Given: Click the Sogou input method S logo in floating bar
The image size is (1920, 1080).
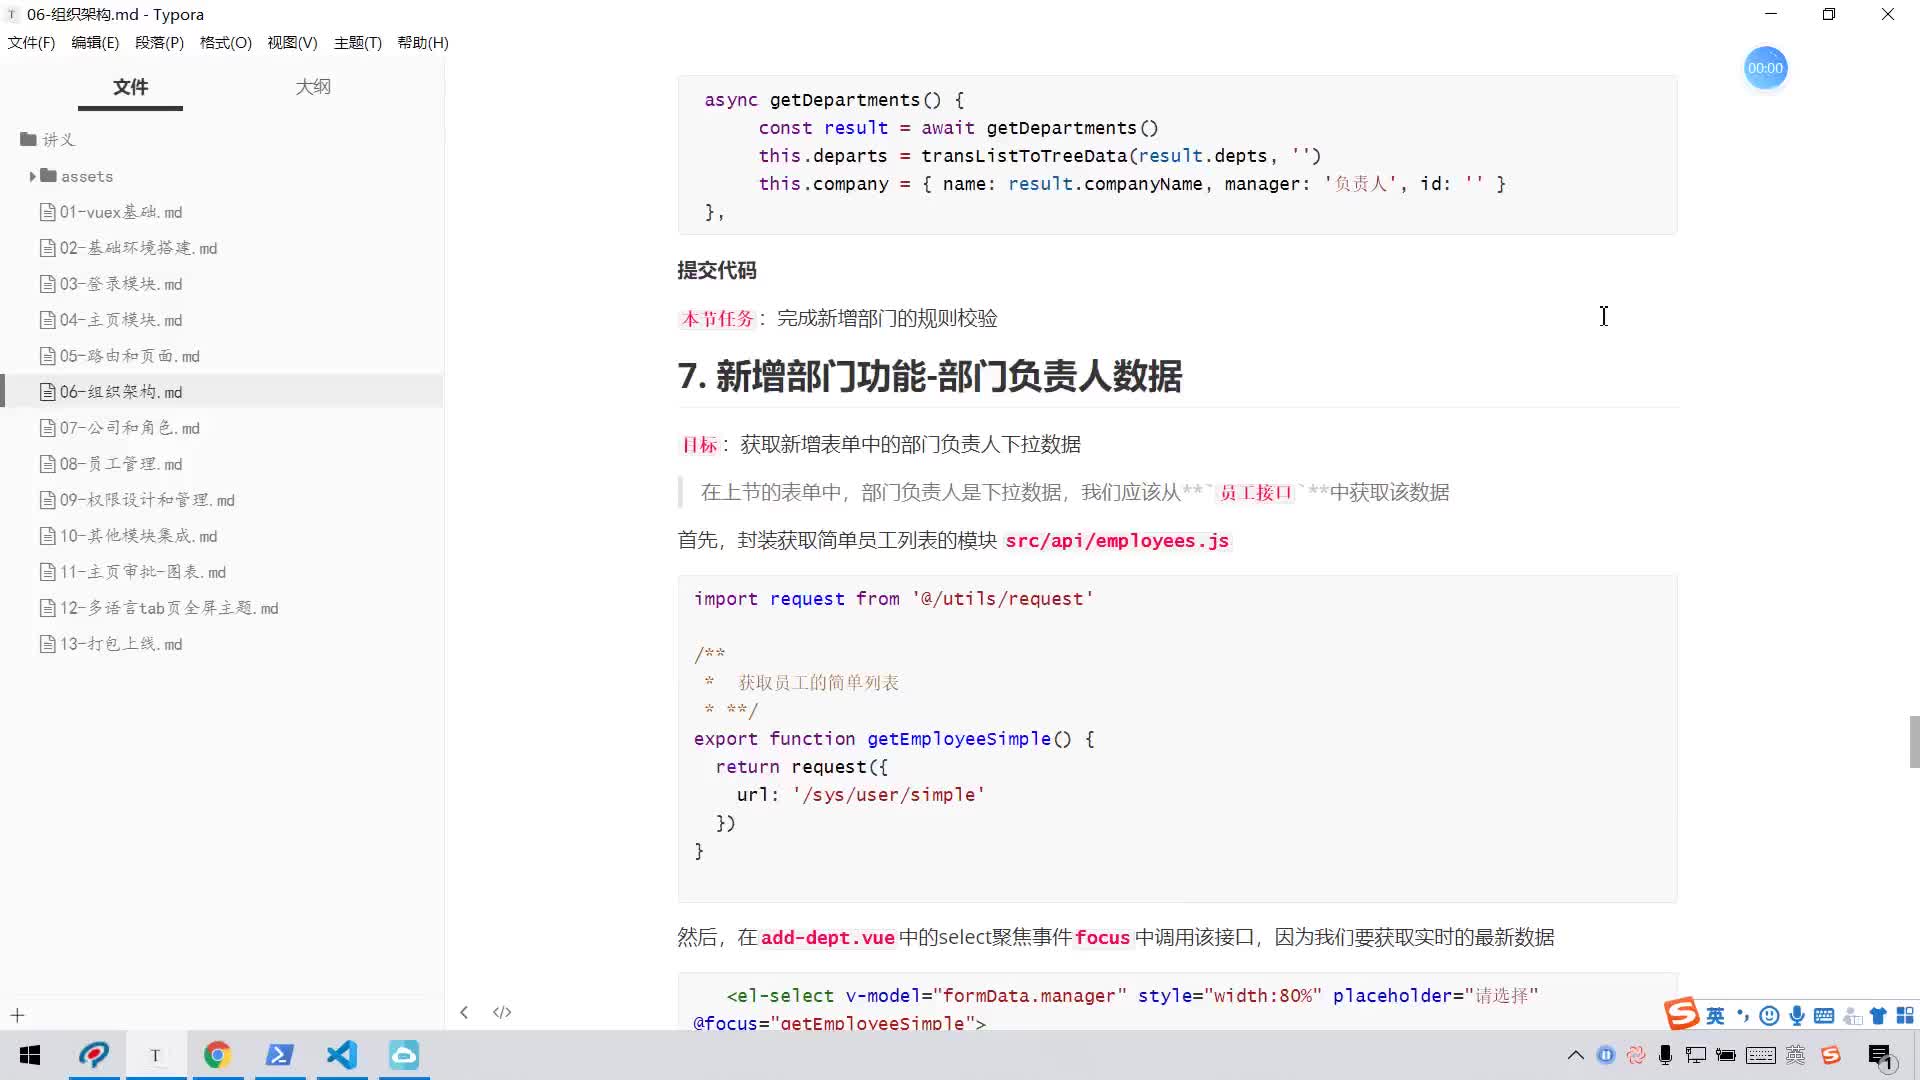Looking at the screenshot, I should click(x=1682, y=1014).
